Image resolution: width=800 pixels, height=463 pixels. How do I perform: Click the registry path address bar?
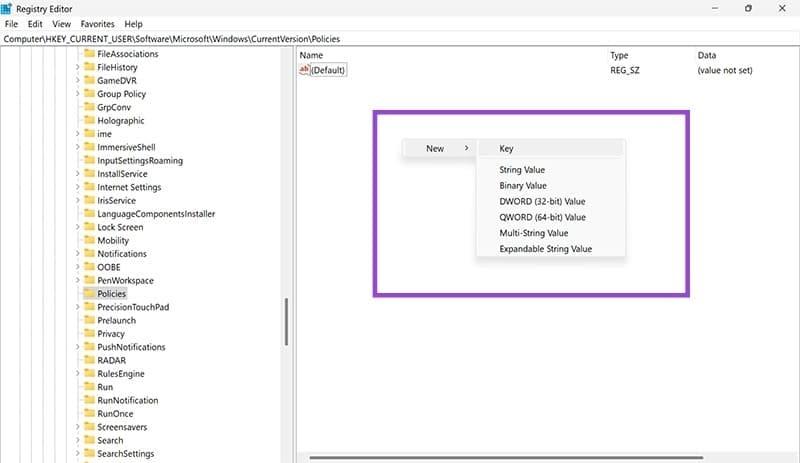(400, 38)
